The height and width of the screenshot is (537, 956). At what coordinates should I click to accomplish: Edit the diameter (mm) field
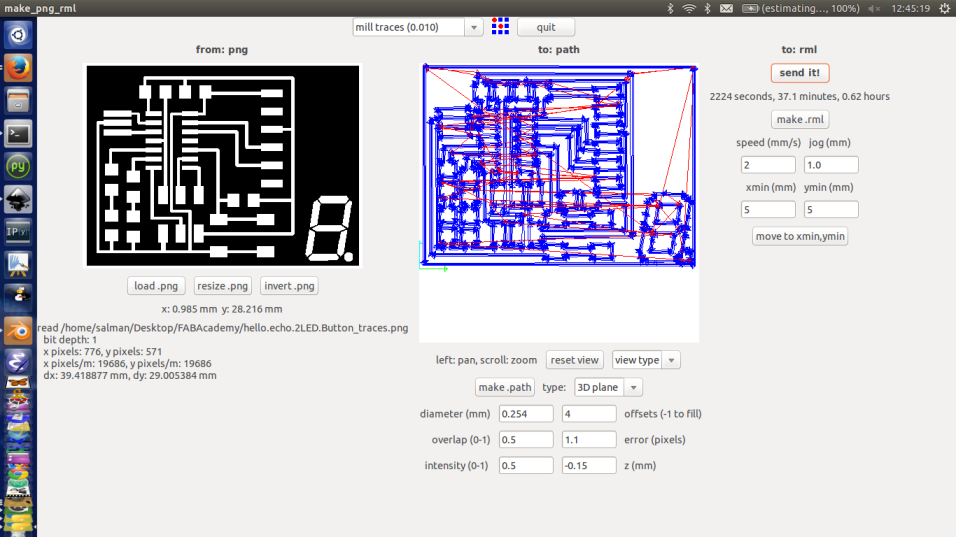click(x=526, y=413)
